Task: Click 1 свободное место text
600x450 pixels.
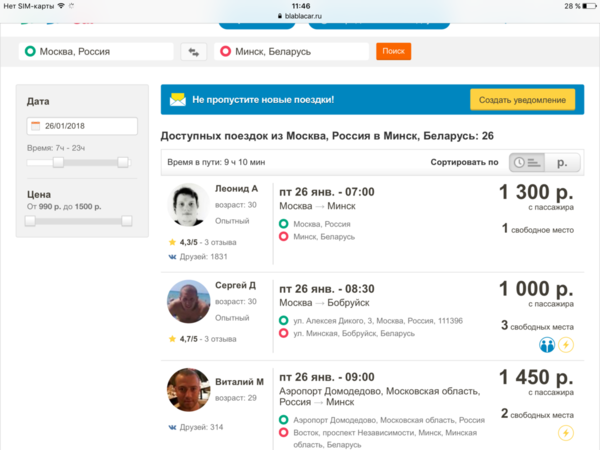Action: coord(538,229)
